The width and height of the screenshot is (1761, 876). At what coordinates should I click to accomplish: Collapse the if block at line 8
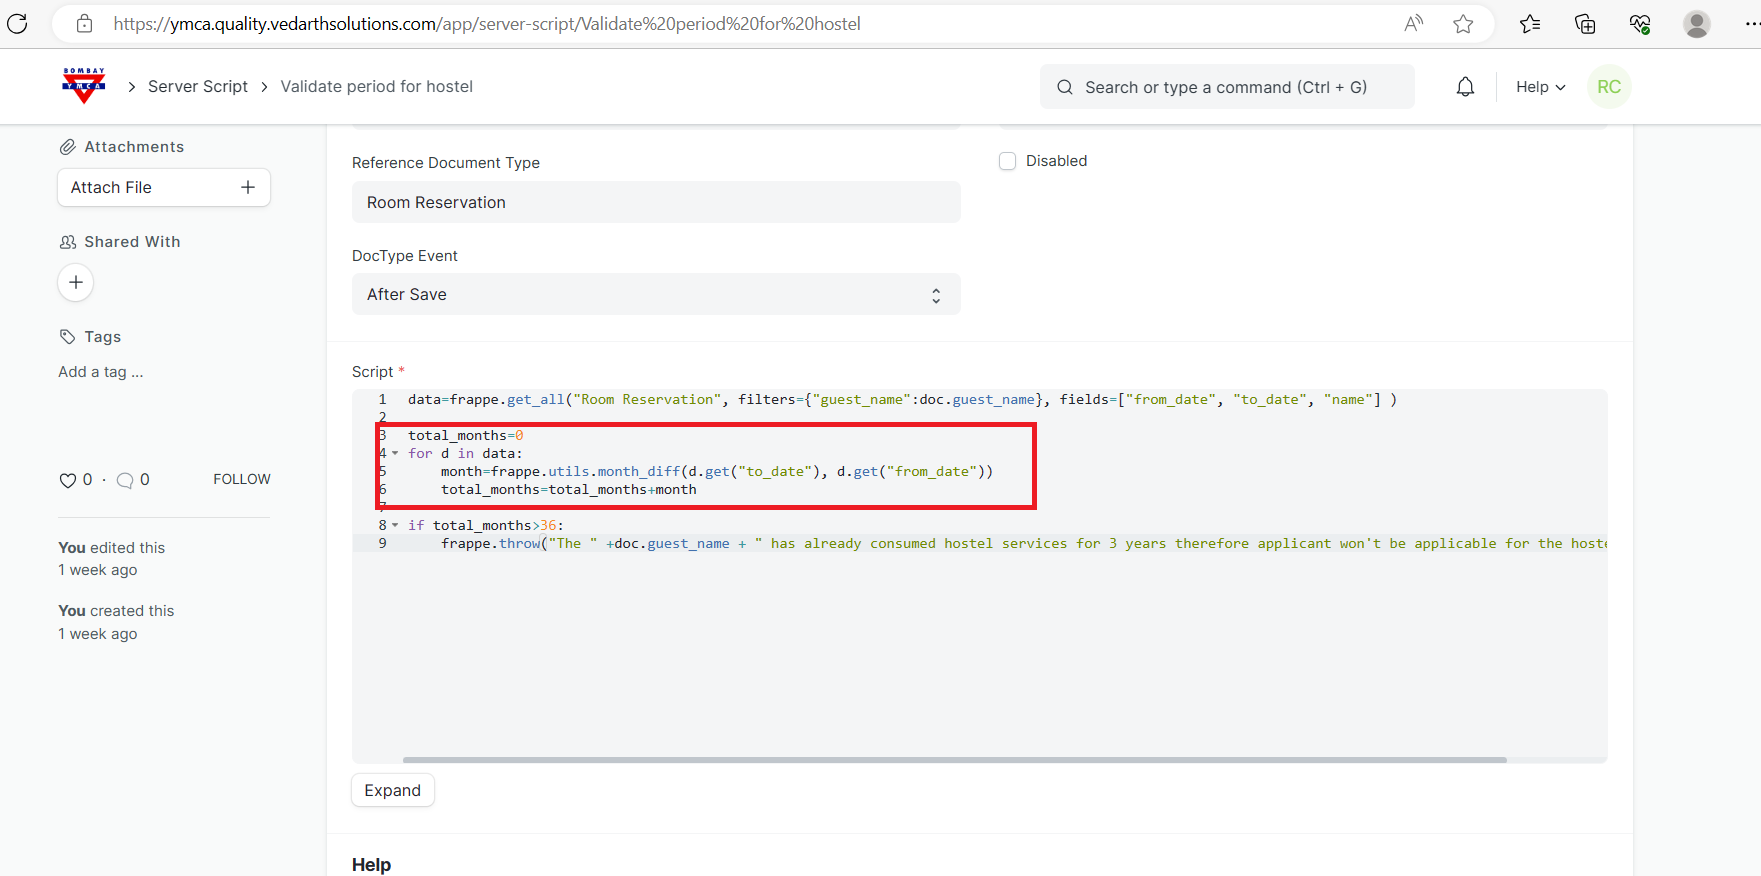point(395,526)
